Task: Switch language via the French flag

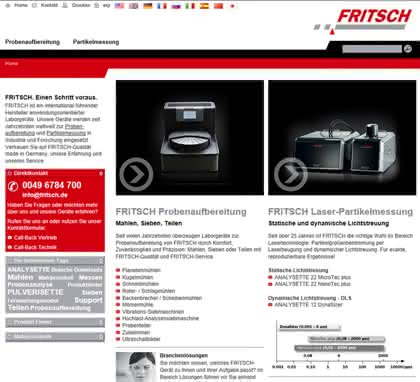Action: 162,6
